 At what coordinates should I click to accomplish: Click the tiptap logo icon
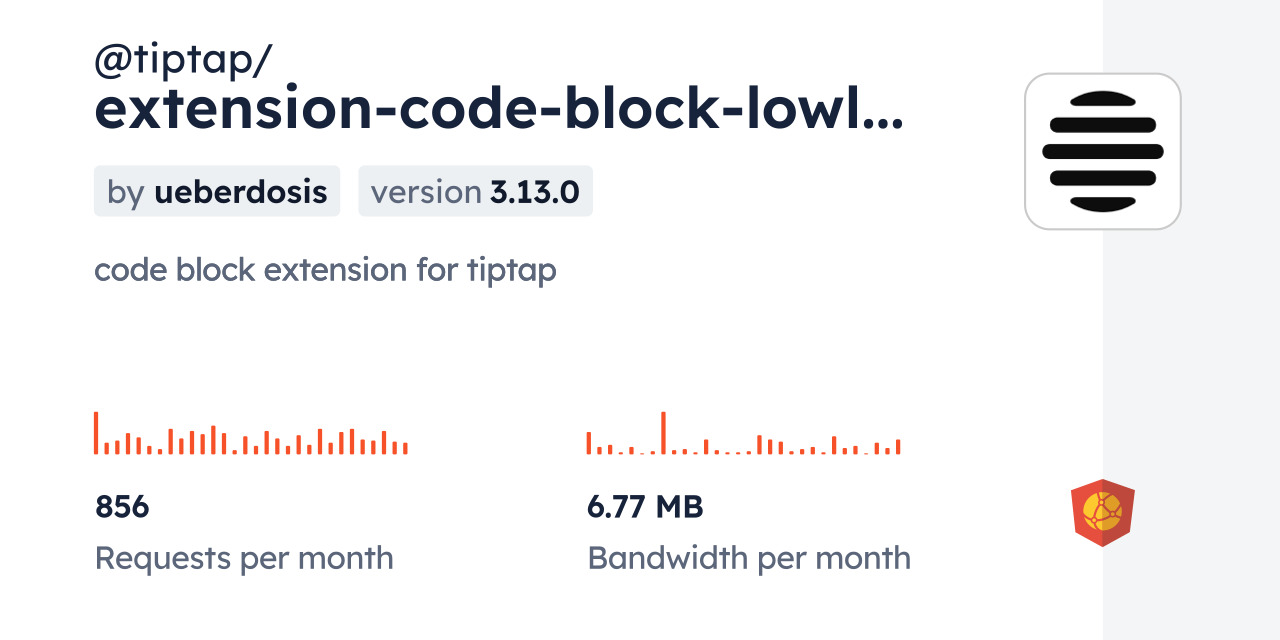pyautogui.click(x=1102, y=151)
